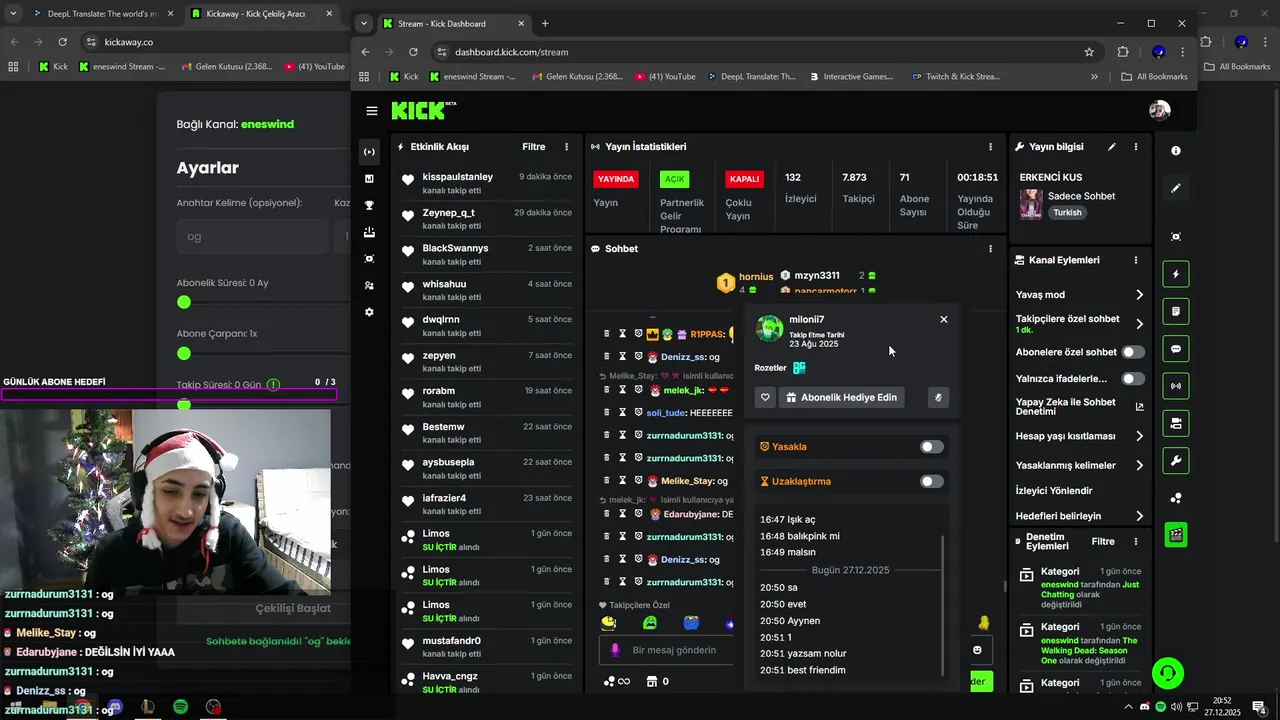The image size is (1280, 720).
Task: Click the green headset support button
Action: coord(1168,673)
